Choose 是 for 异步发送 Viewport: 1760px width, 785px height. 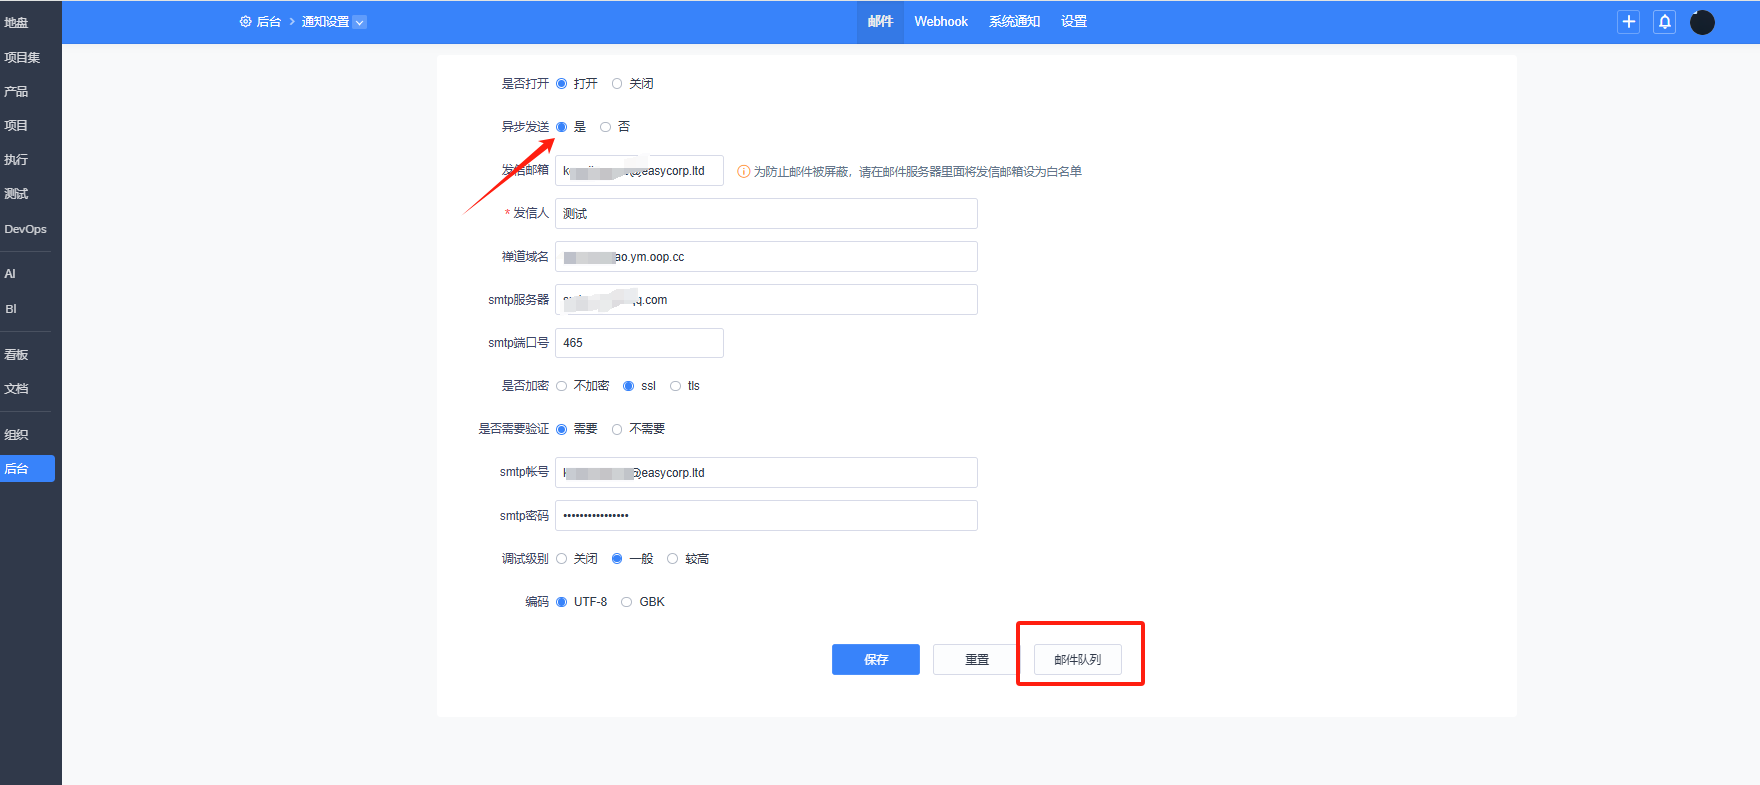coord(561,127)
